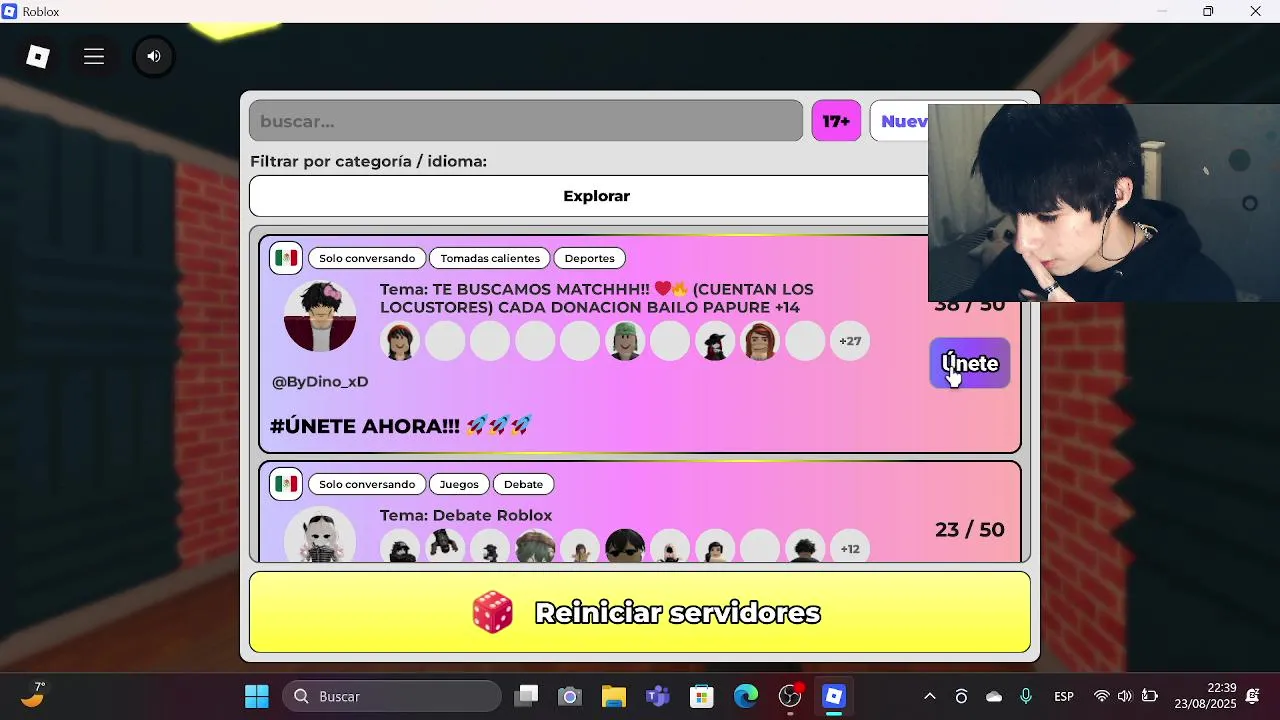Open the OneDrive cloud tray icon

point(994,696)
